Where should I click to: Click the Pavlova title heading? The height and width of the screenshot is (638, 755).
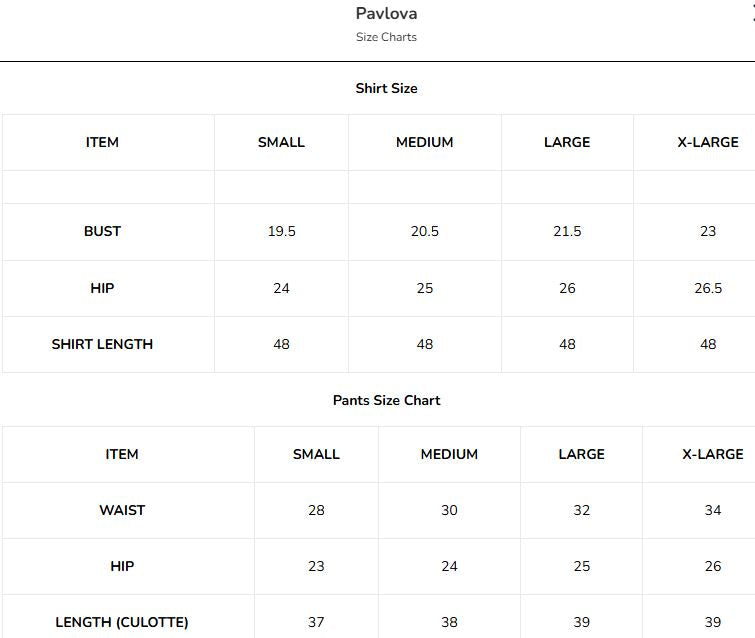click(386, 13)
